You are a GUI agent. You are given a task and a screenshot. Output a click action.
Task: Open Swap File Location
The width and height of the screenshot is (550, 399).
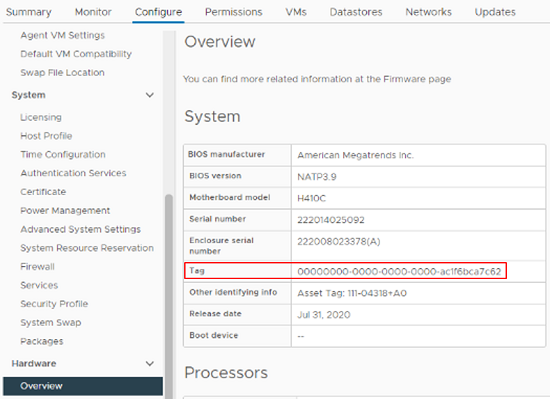tap(62, 73)
